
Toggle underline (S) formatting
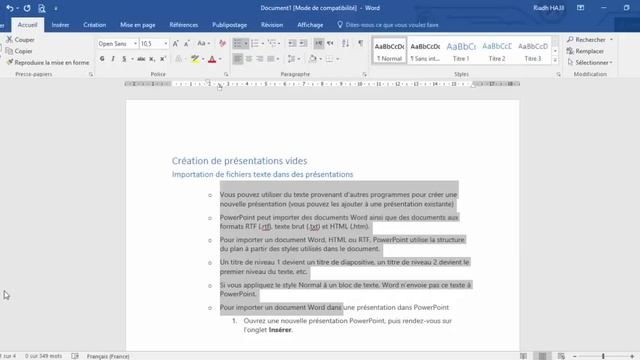[x=124, y=59]
